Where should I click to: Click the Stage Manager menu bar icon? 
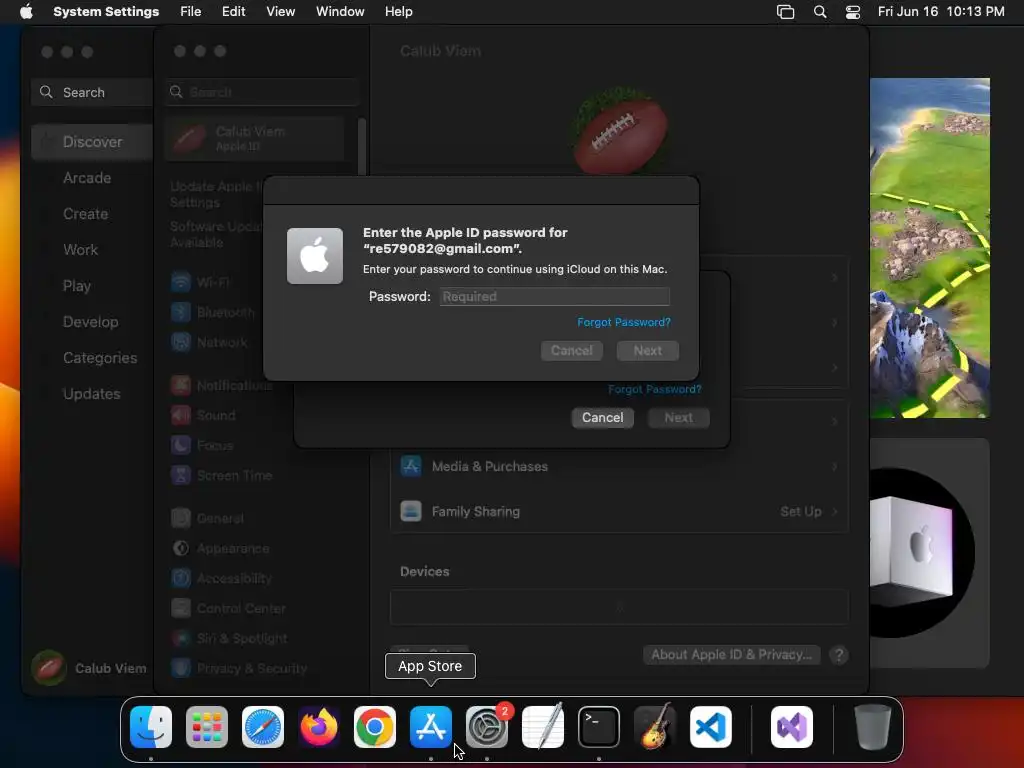pyautogui.click(x=786, y=12)
